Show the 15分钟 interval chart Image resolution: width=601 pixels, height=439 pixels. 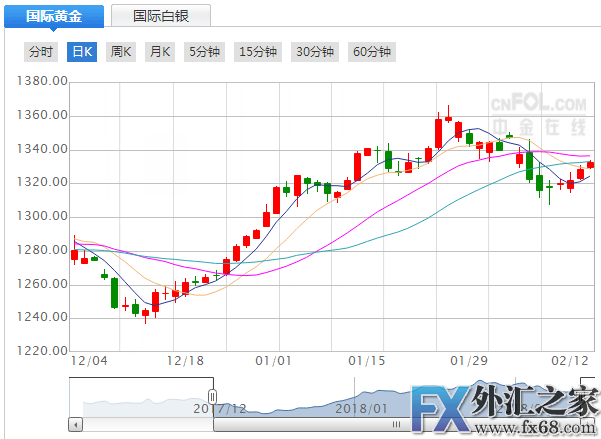[x=259, y=52]
